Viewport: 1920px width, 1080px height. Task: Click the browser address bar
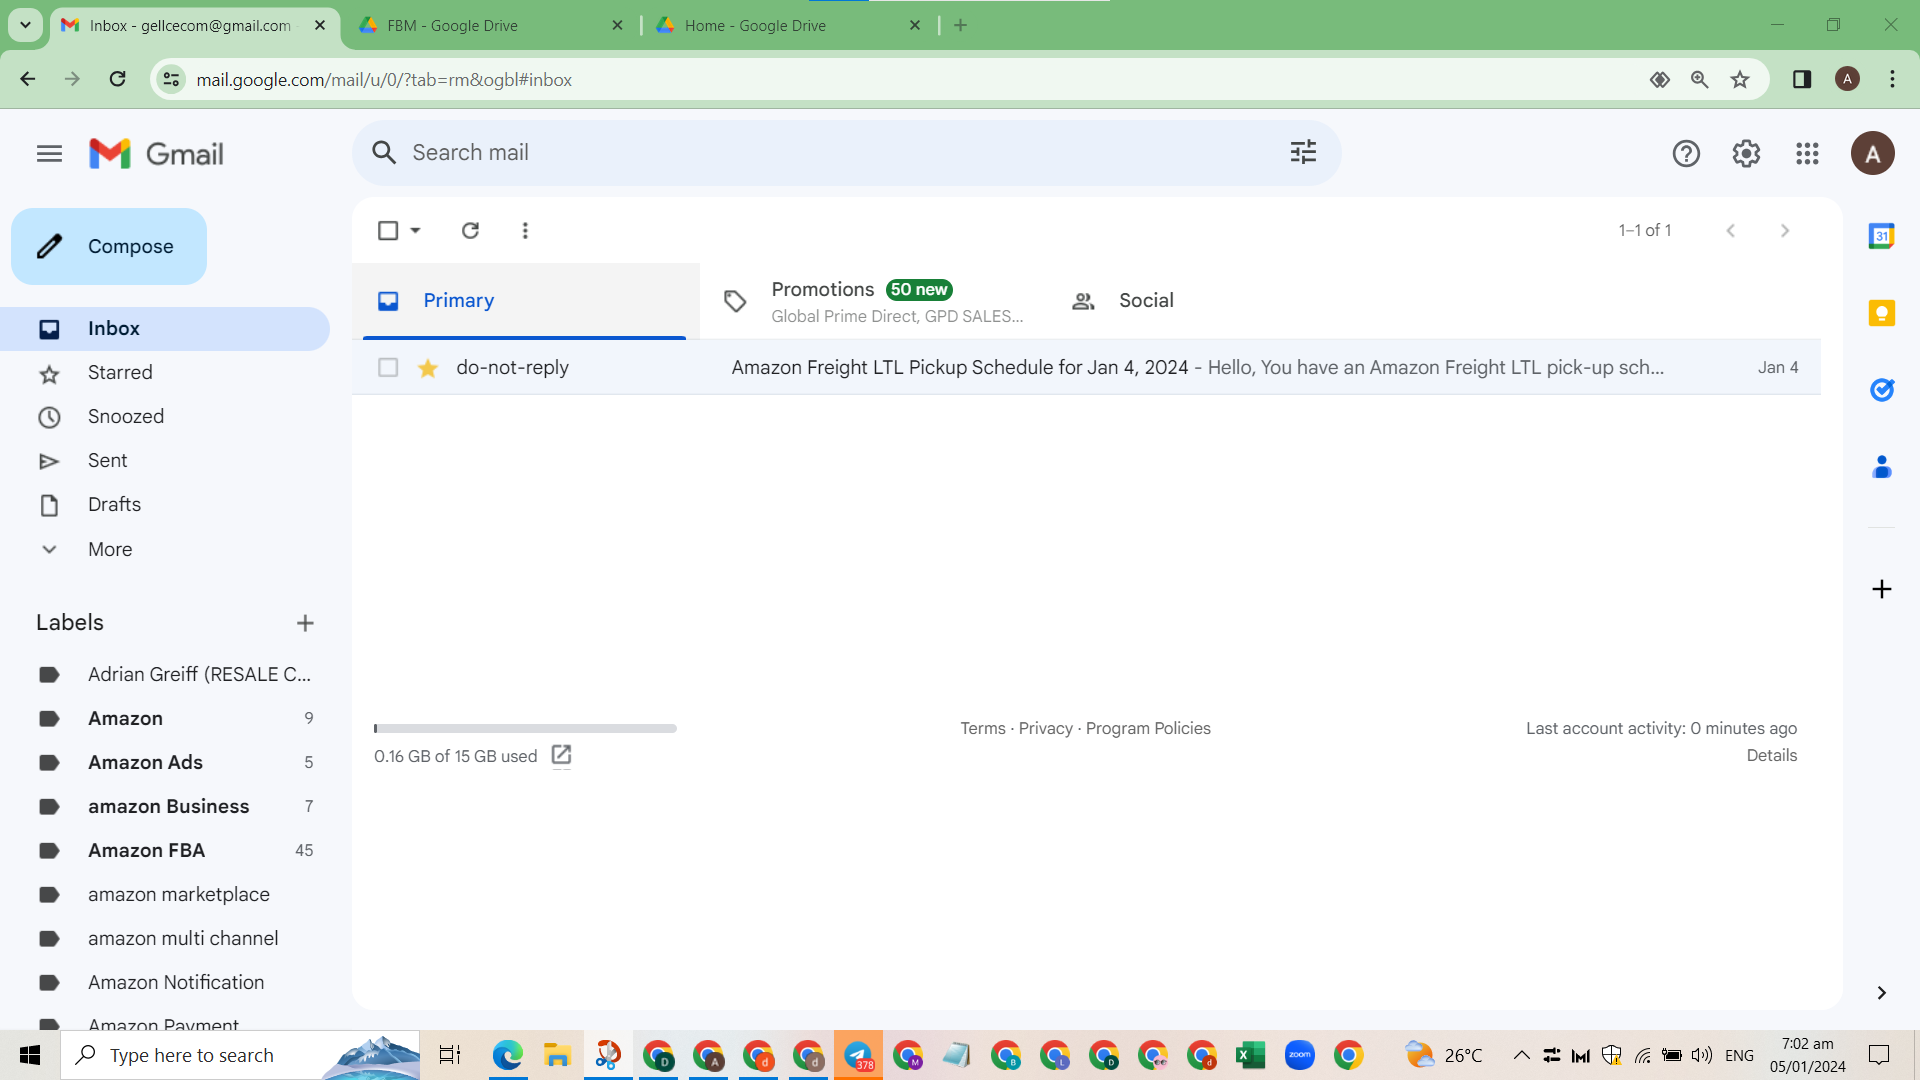900,79
